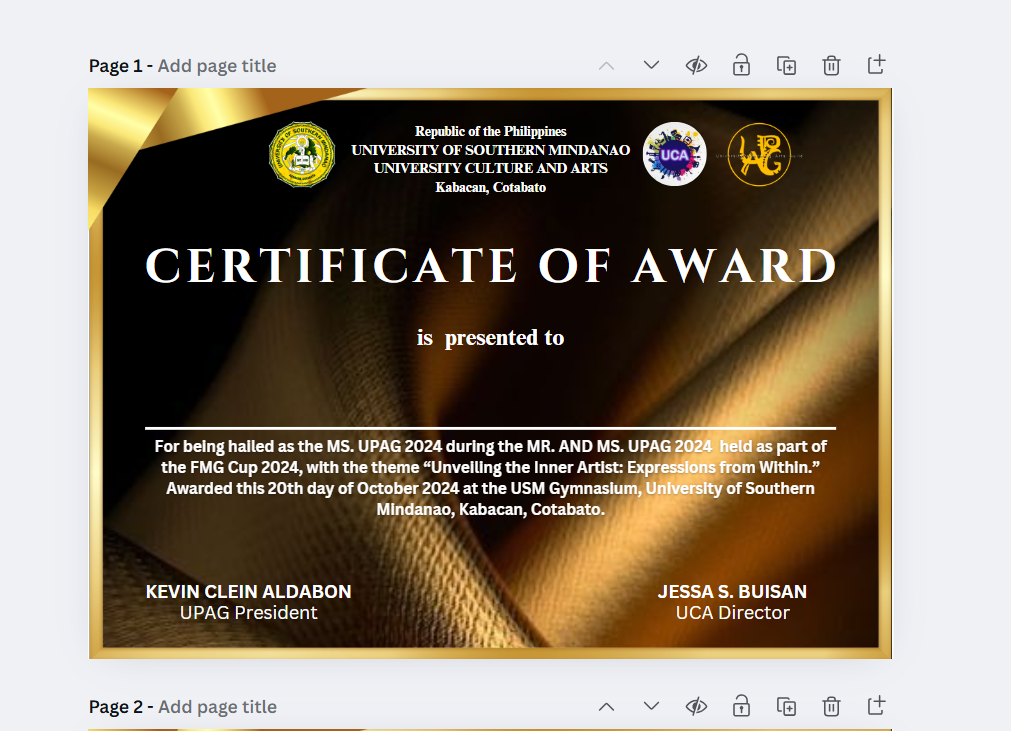Image resolution: width=1011 pixels, height=731 pixels.
Task: Duplicate Page 1
Action: click(x=787, y=66)
